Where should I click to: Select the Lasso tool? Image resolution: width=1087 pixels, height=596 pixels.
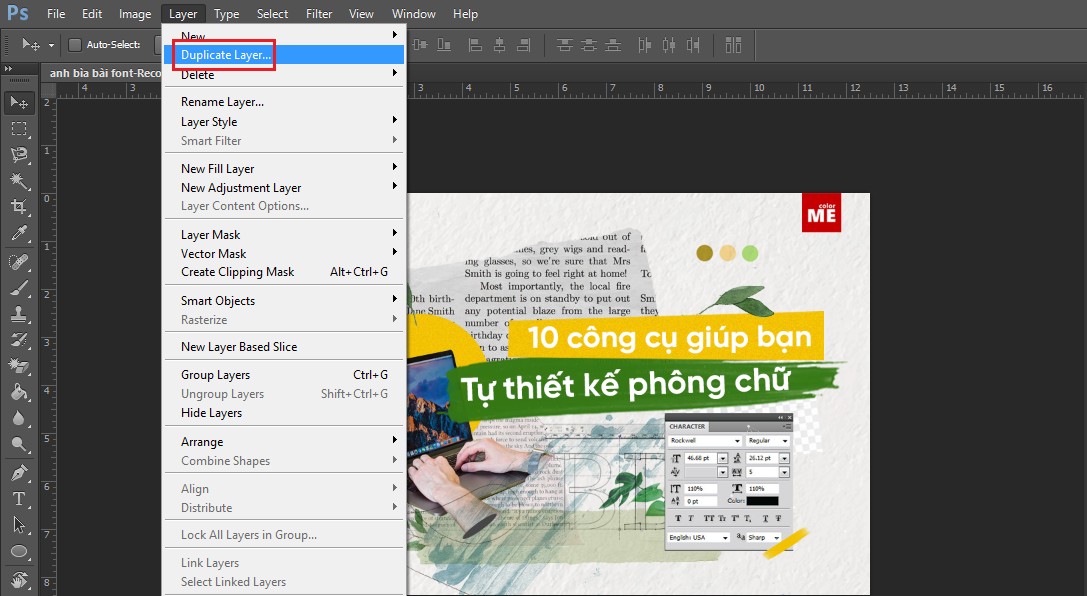(x=18, y=154)
